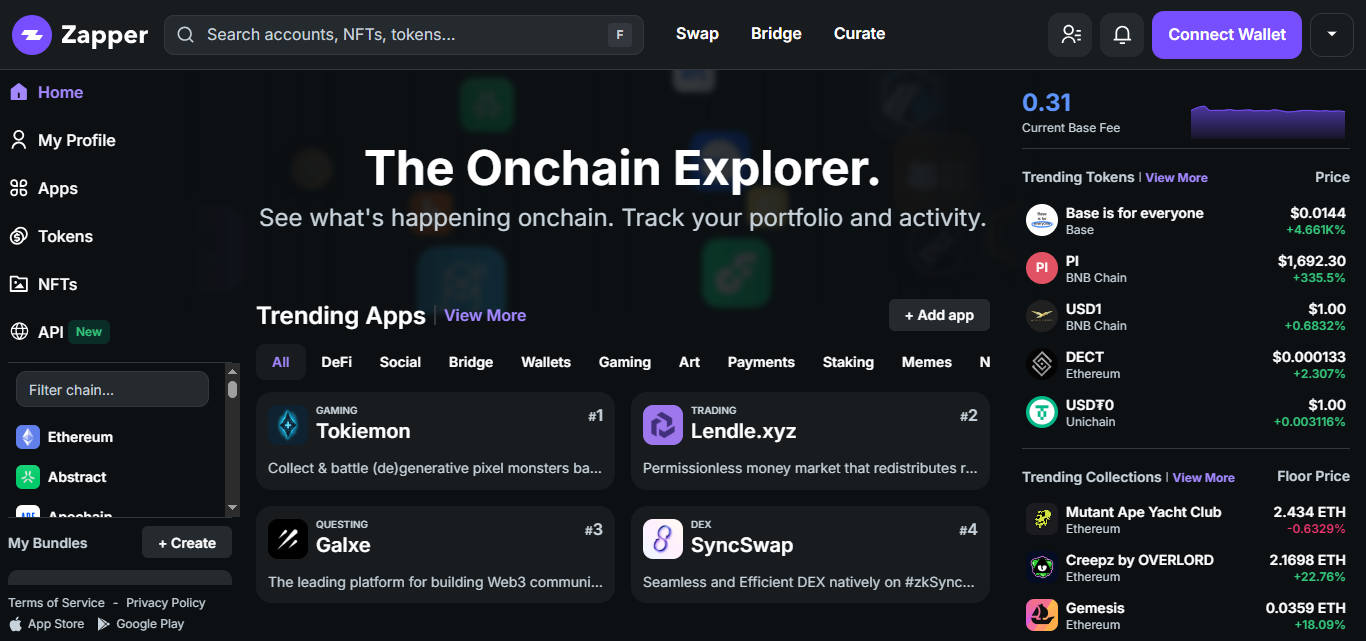
Task: Click the USD₮0 token icon
Action: [x=1042, y=412]
